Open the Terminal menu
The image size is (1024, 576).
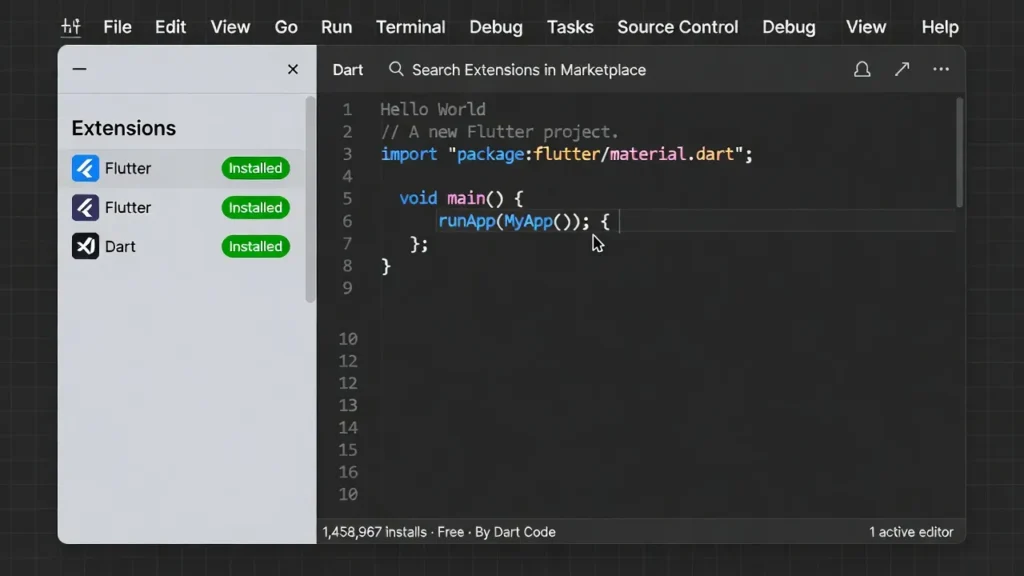411,27
